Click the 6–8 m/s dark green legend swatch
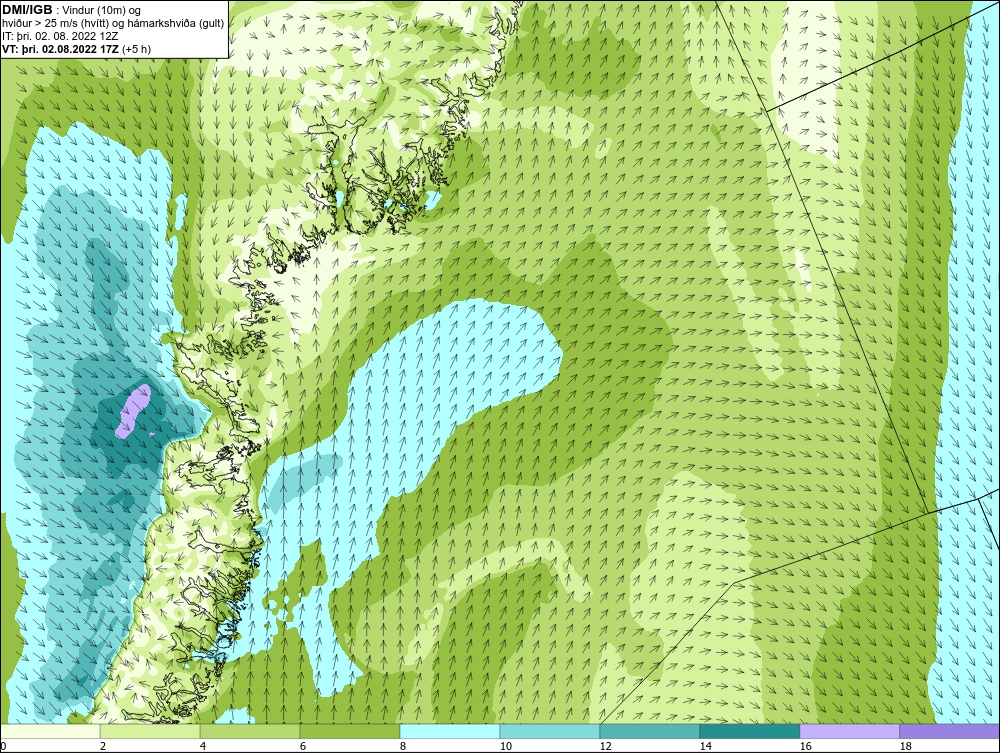Image resolution: width=1000 pixels, height=753 pixels. pos(350,731)
